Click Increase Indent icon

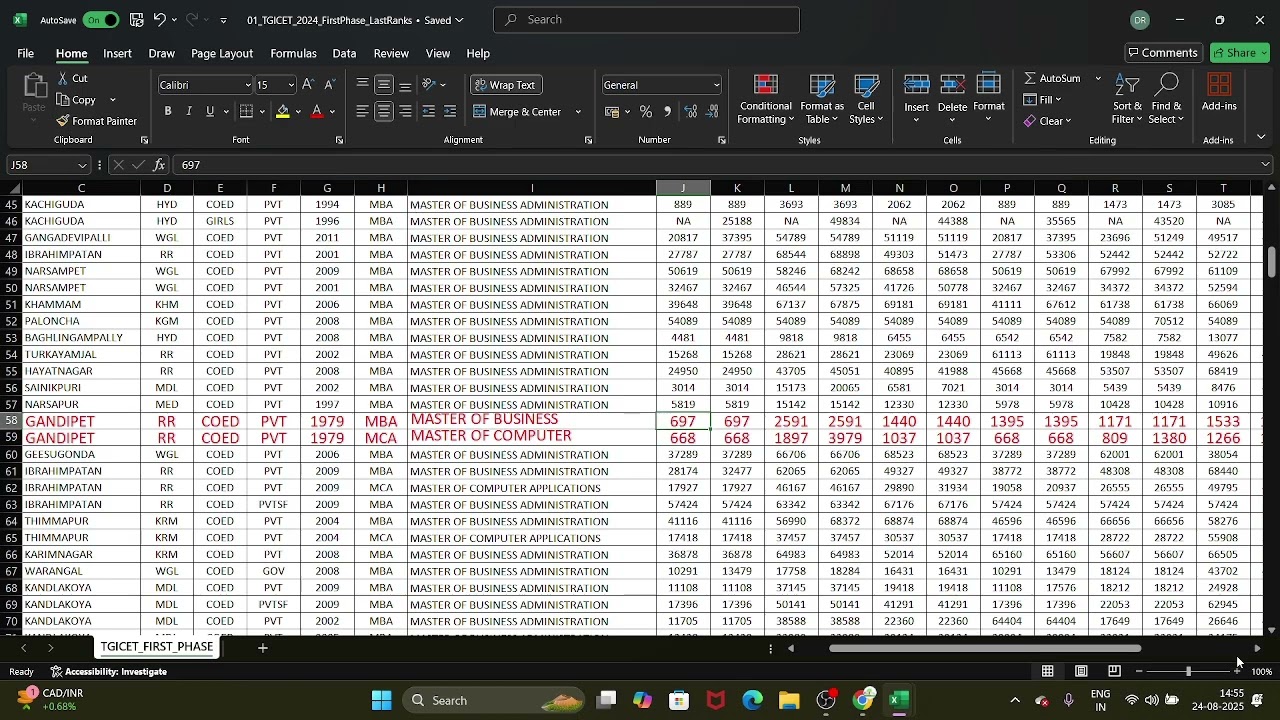pos(450,111)
